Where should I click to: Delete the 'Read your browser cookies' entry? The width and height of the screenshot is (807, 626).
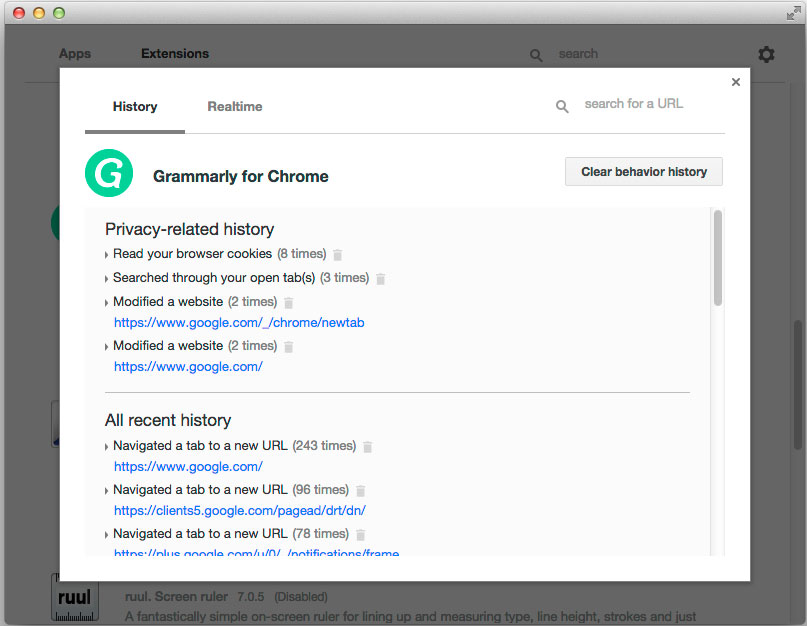338,255
